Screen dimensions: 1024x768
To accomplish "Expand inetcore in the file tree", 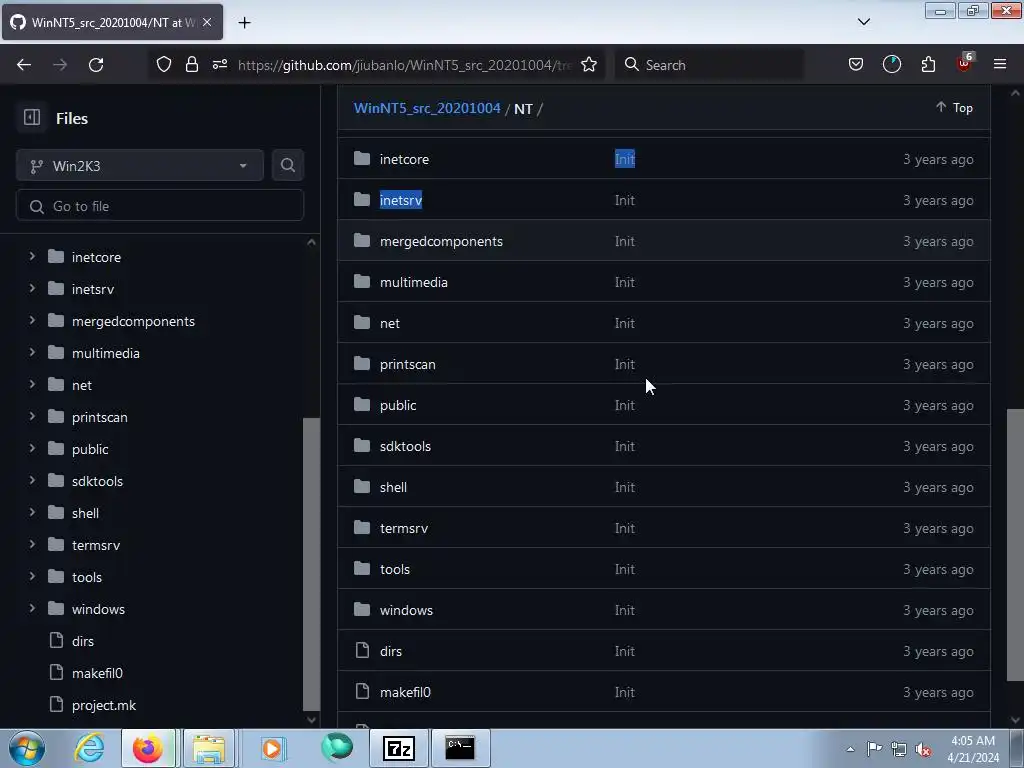I will pos(32,256).
